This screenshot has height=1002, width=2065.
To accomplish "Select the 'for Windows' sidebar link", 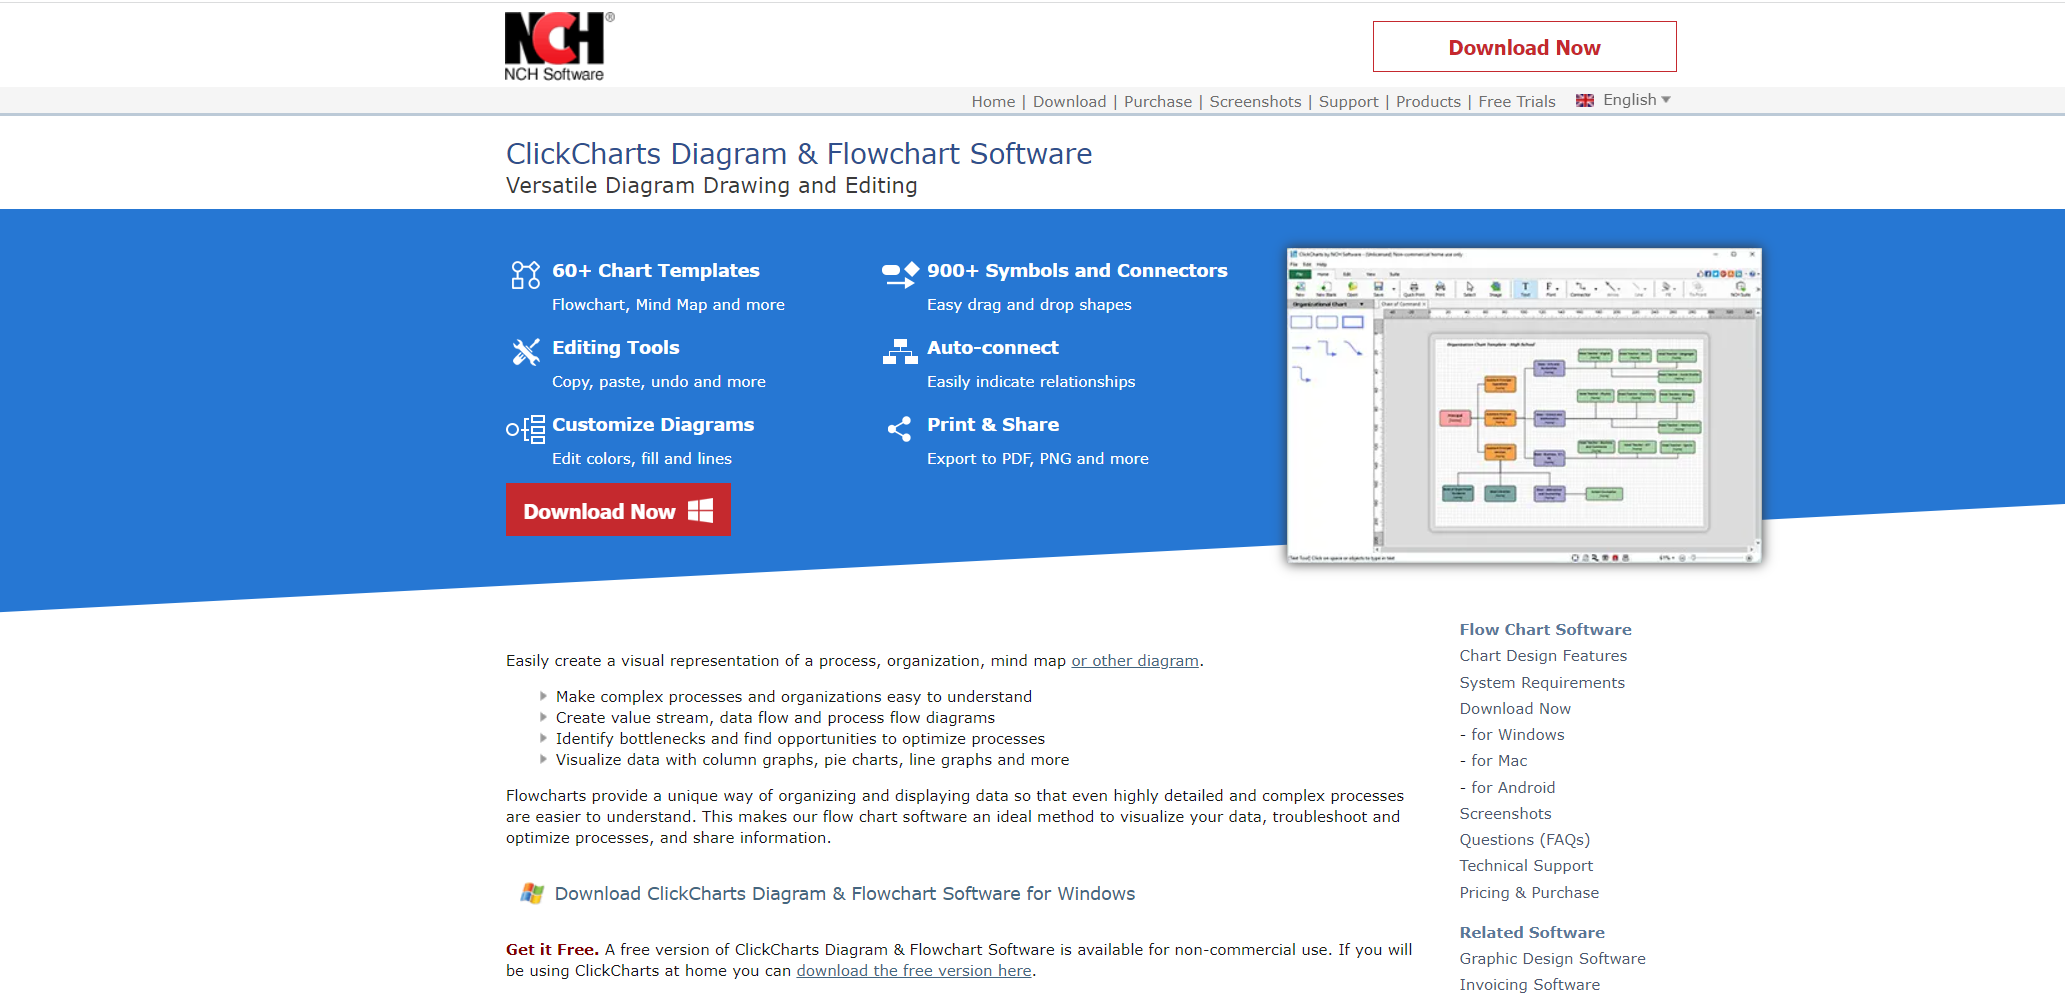I will coord(1517,735).
